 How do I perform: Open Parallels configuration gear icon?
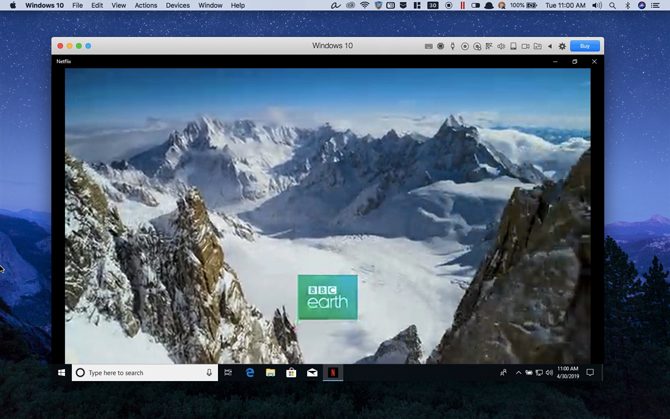(562, 46)
